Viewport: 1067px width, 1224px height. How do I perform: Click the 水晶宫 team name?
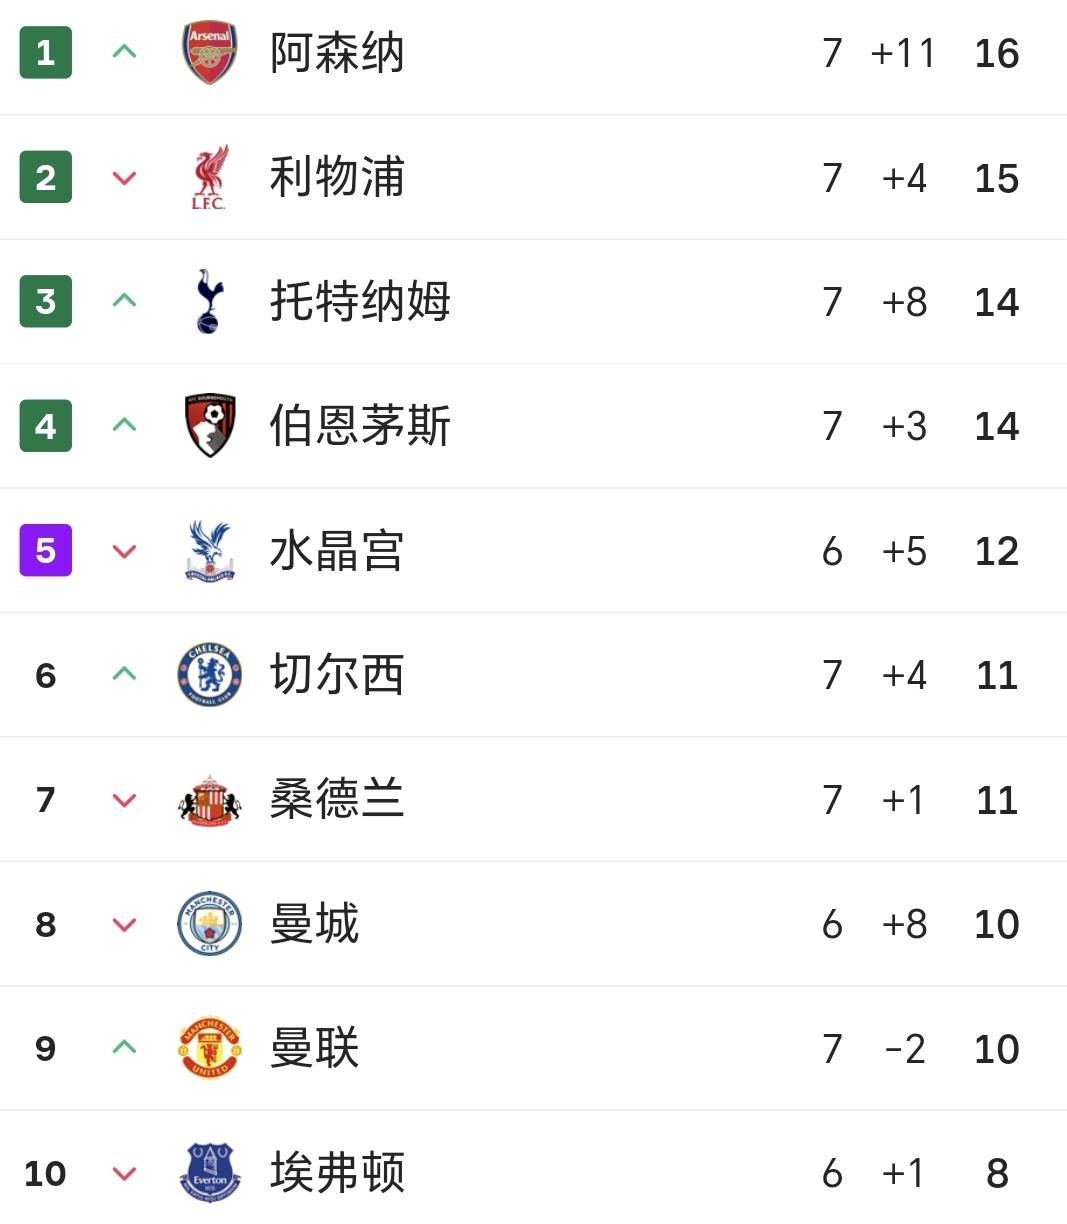click(337, 551)
